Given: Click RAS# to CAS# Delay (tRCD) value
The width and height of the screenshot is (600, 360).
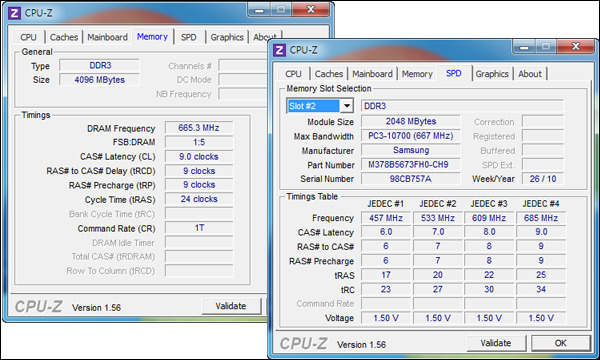Looking at the screenshot, I should pyautogui.click(x=199, y=171).
